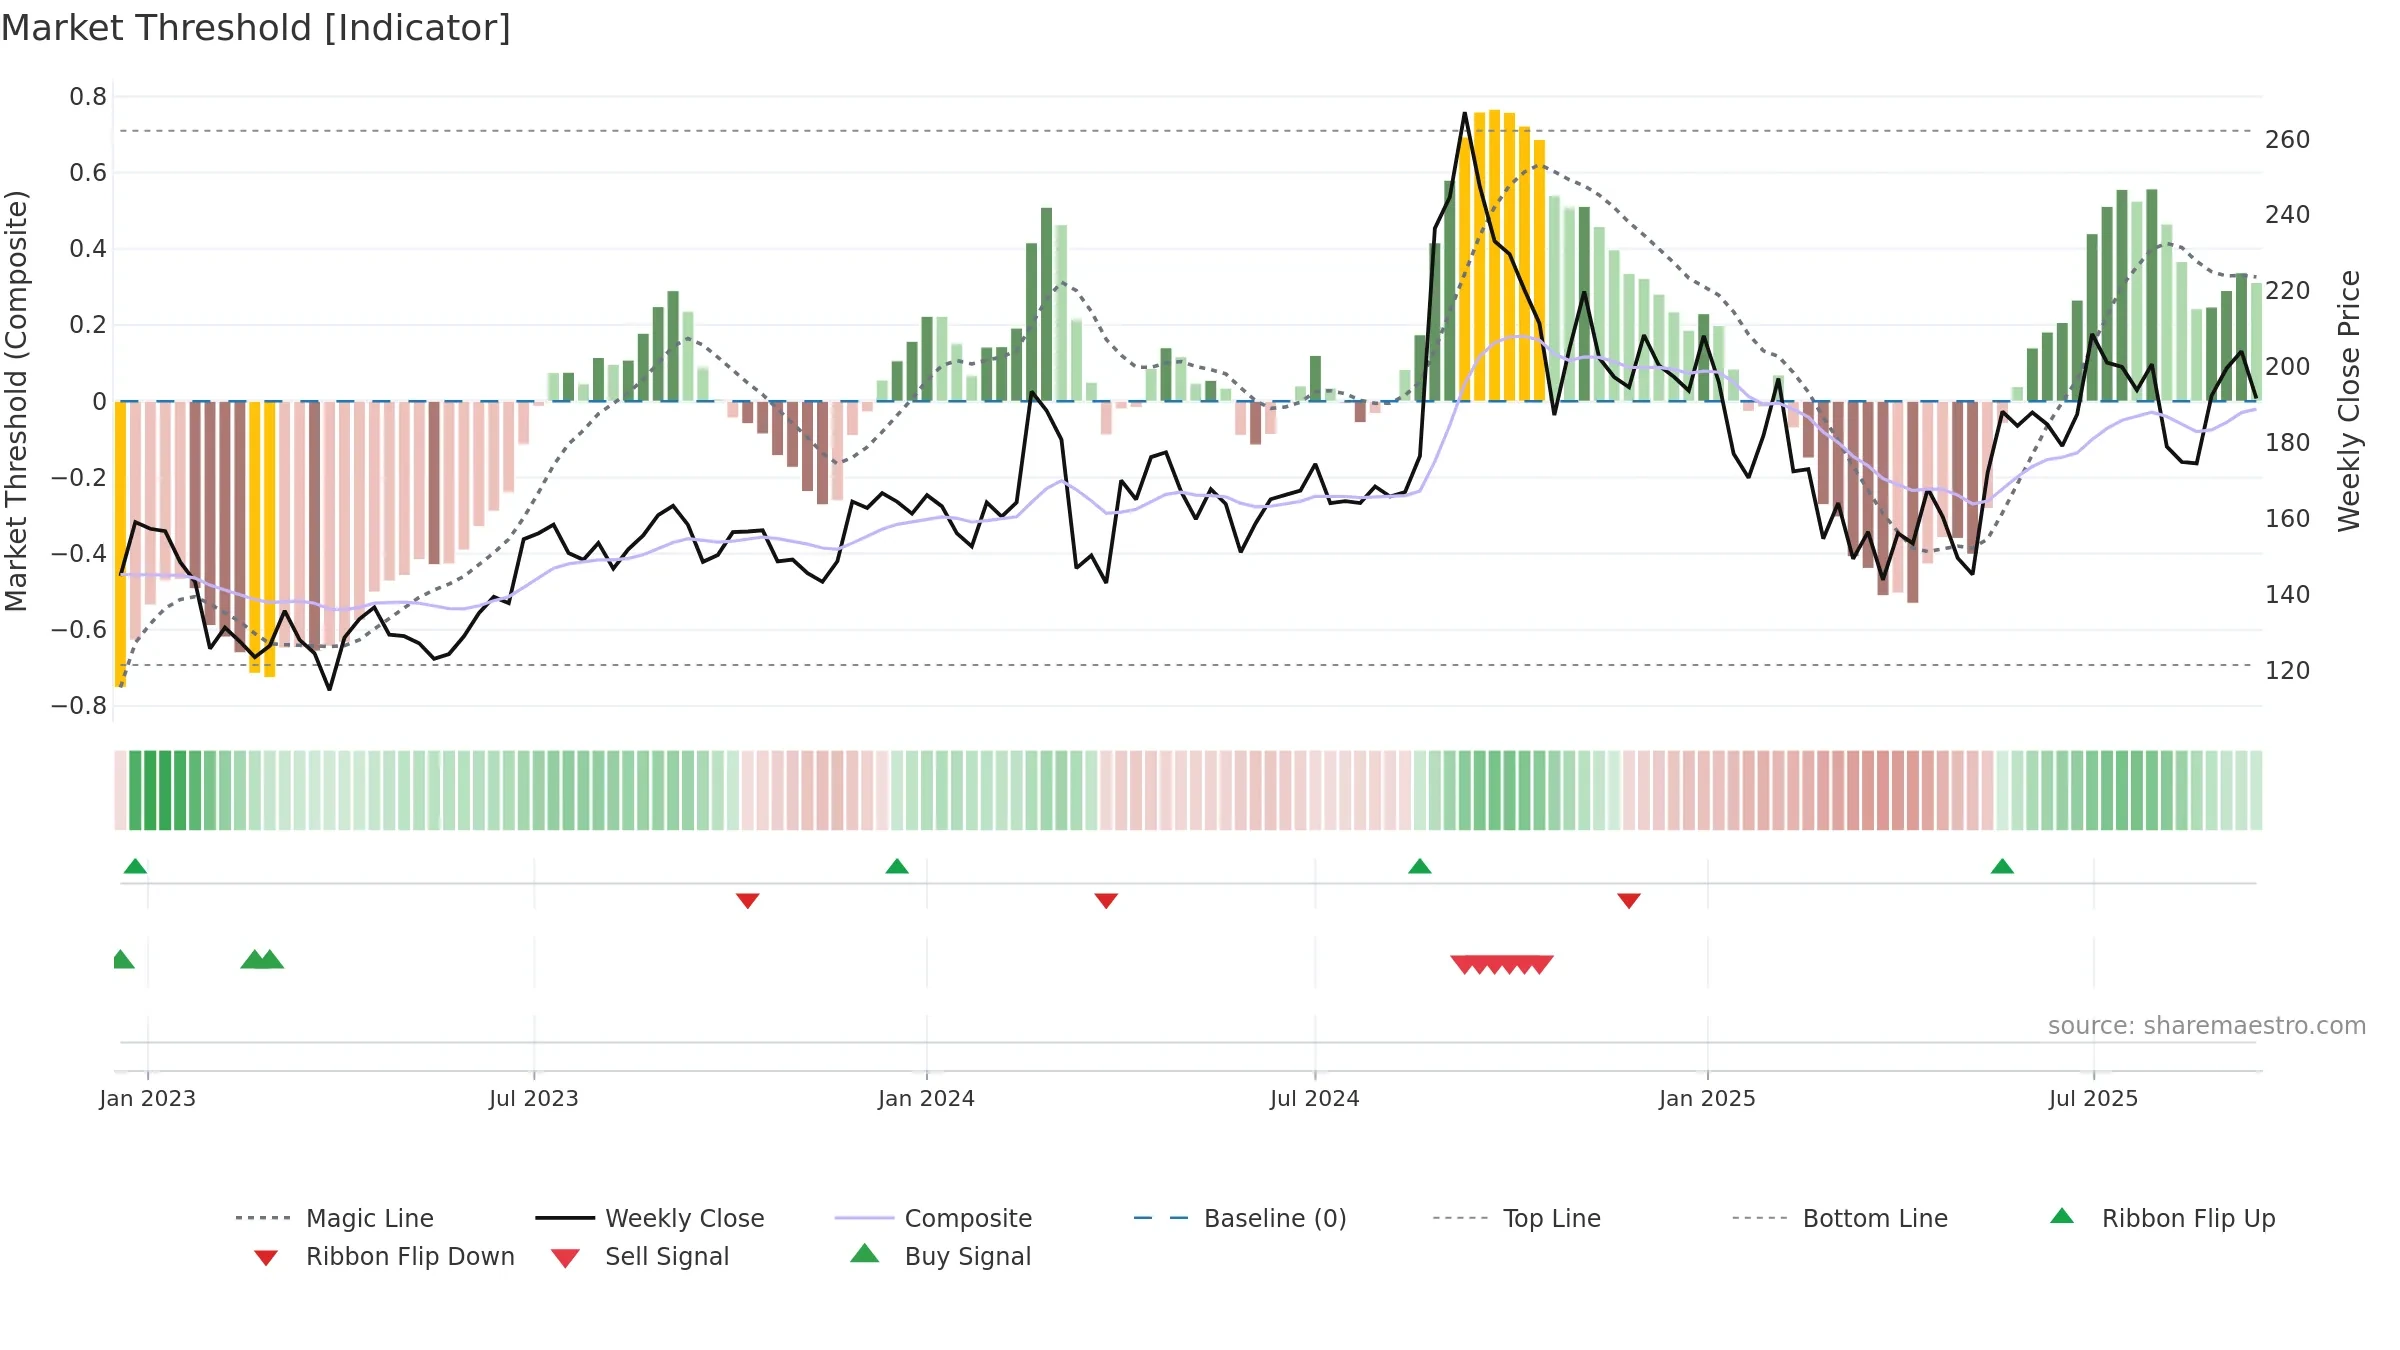Click the 160 right axis tick label
The width and height of the screenshot is (2400, 1350).
click(2288, 518)
